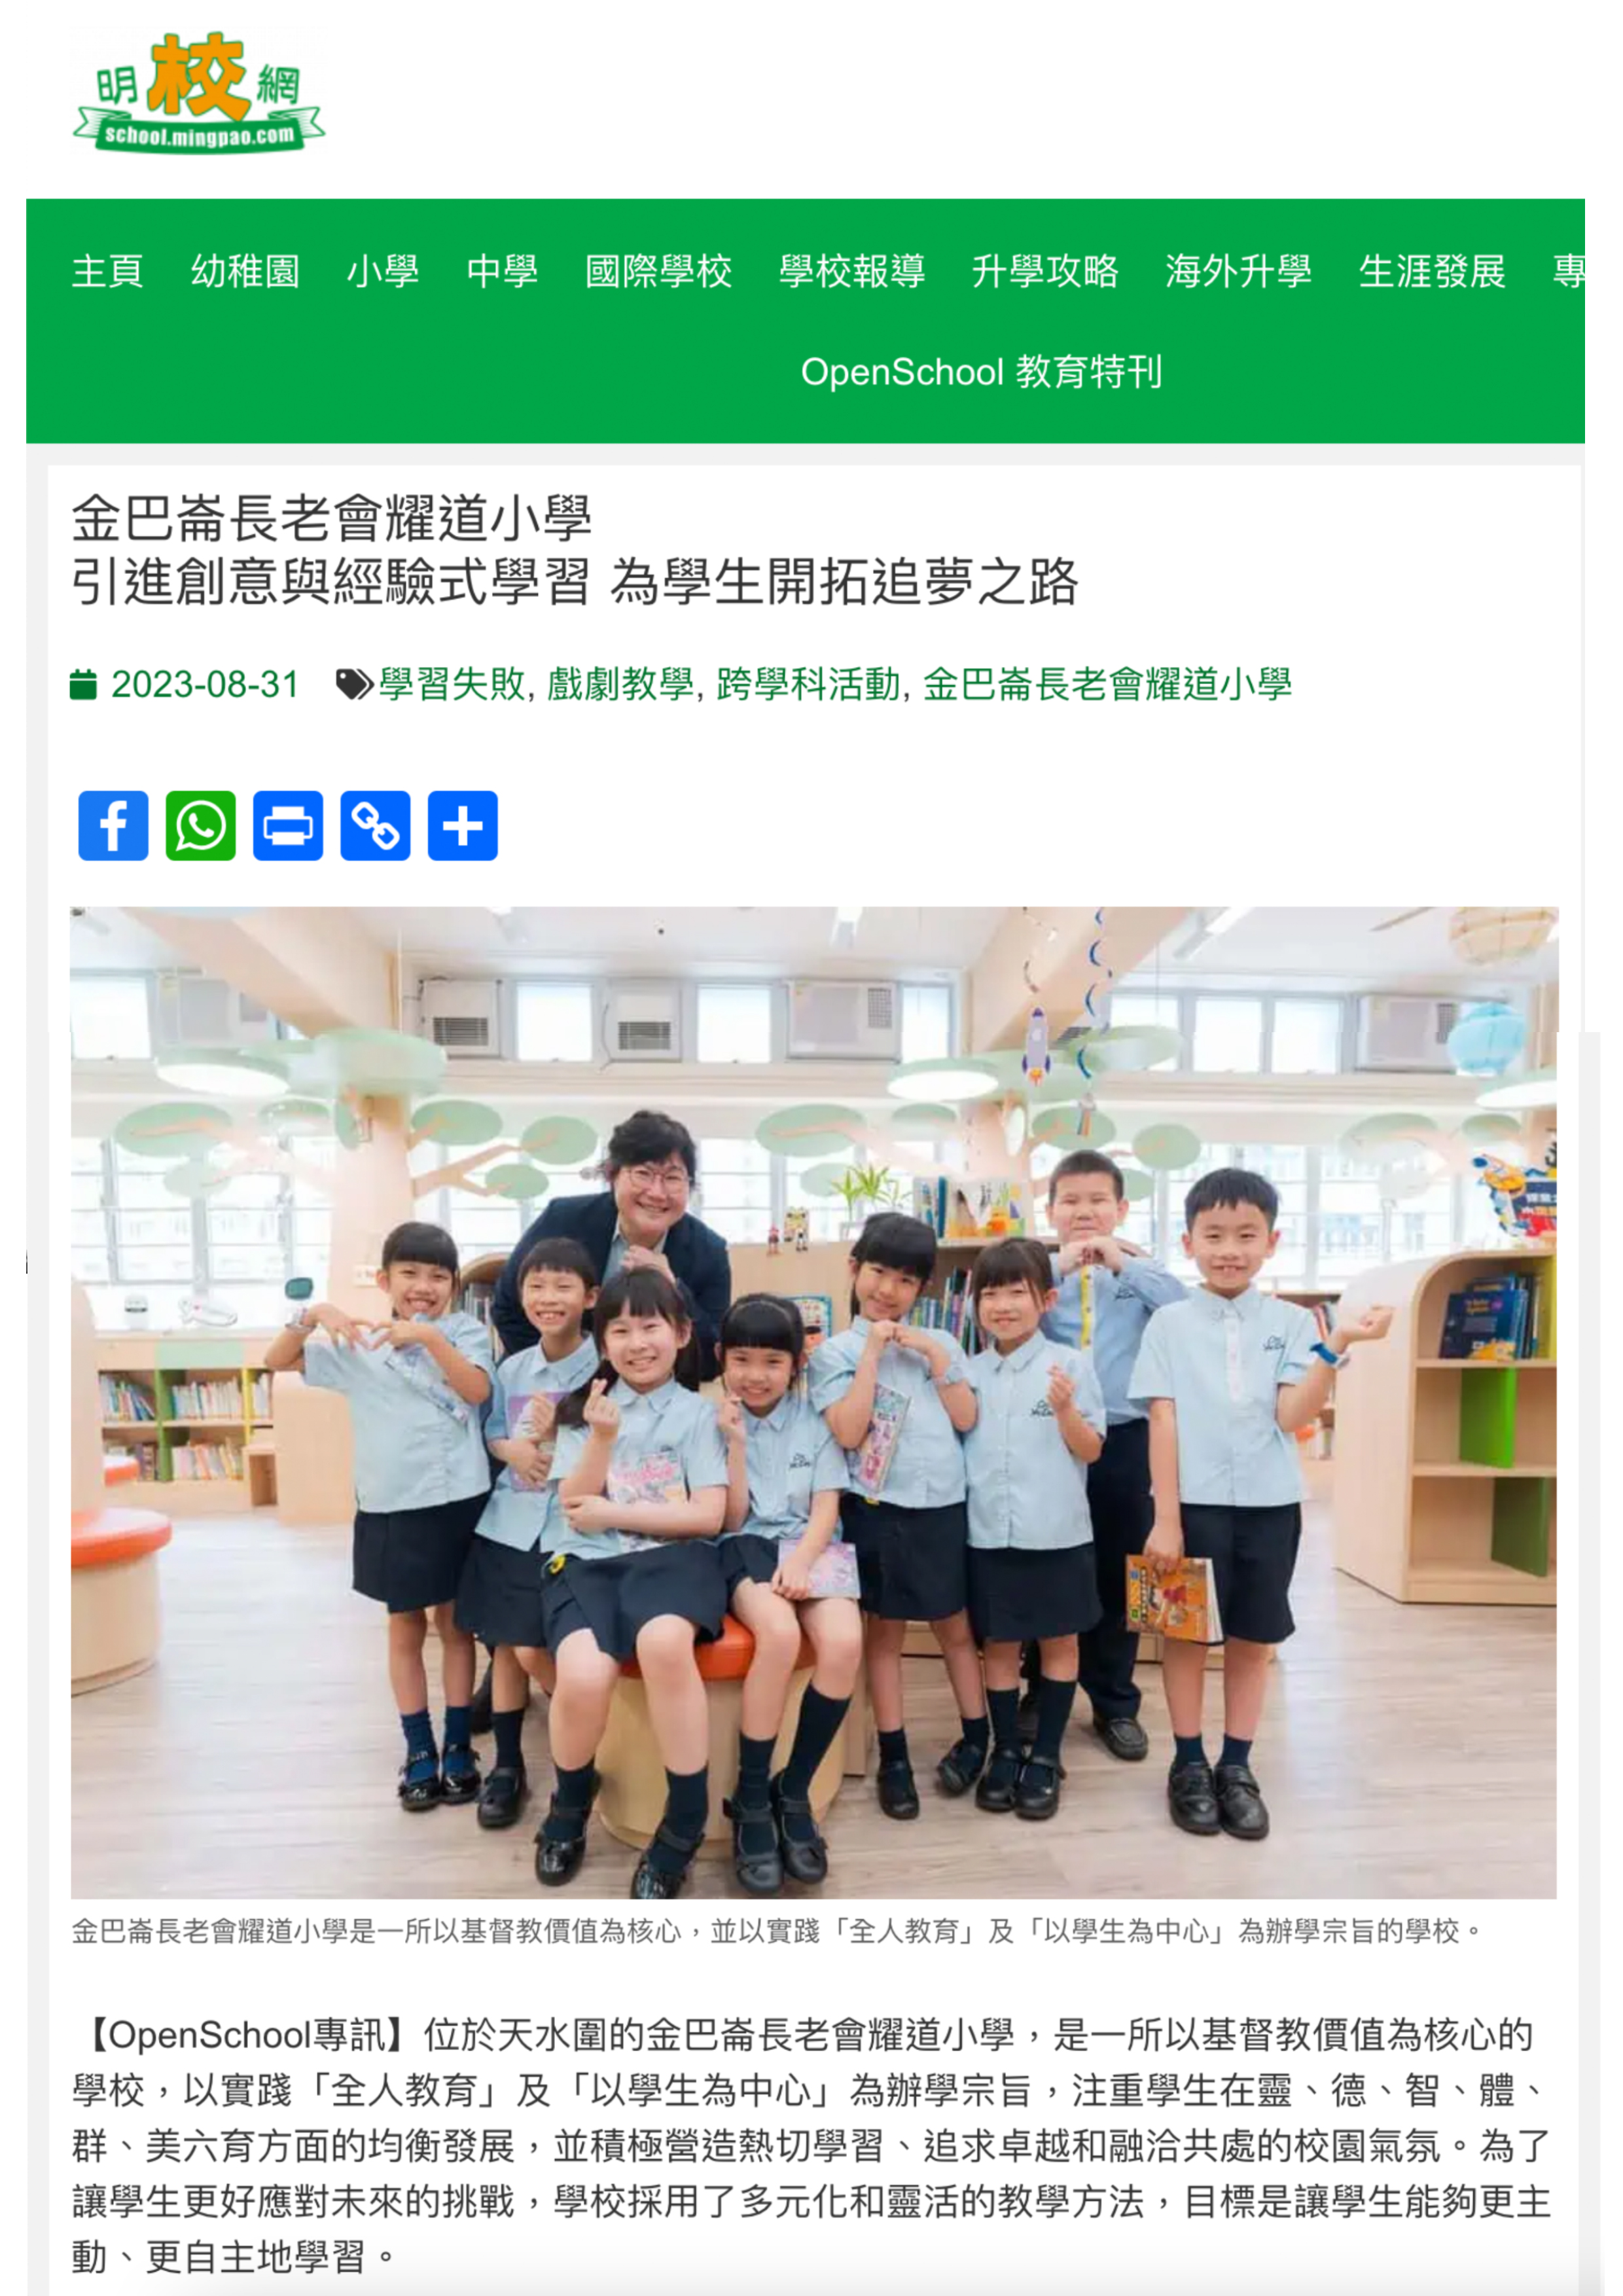Click the group photo of students in the library
This screenshot has width=1623, height=2296.
coord(813,1403)
